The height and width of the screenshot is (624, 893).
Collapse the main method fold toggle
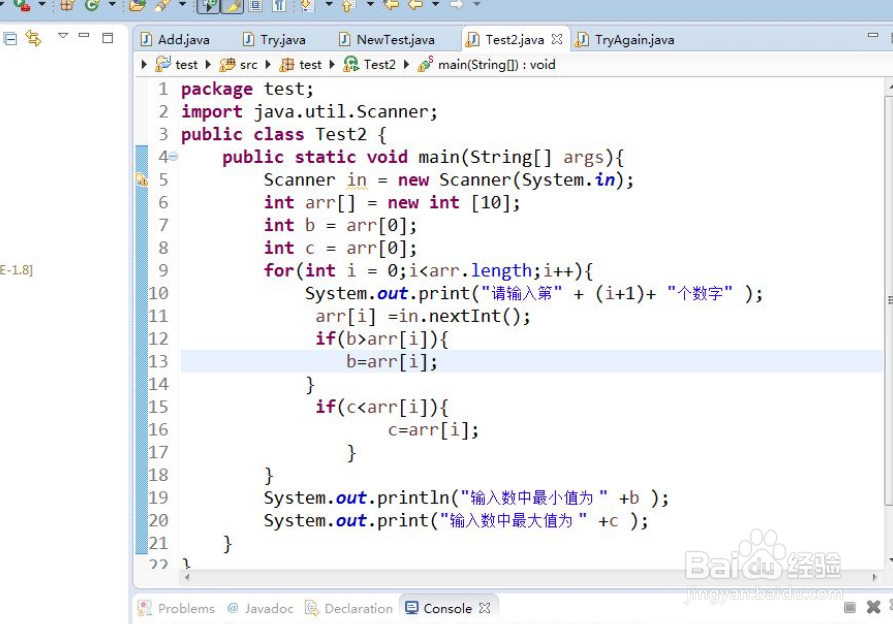coord(173,156)
